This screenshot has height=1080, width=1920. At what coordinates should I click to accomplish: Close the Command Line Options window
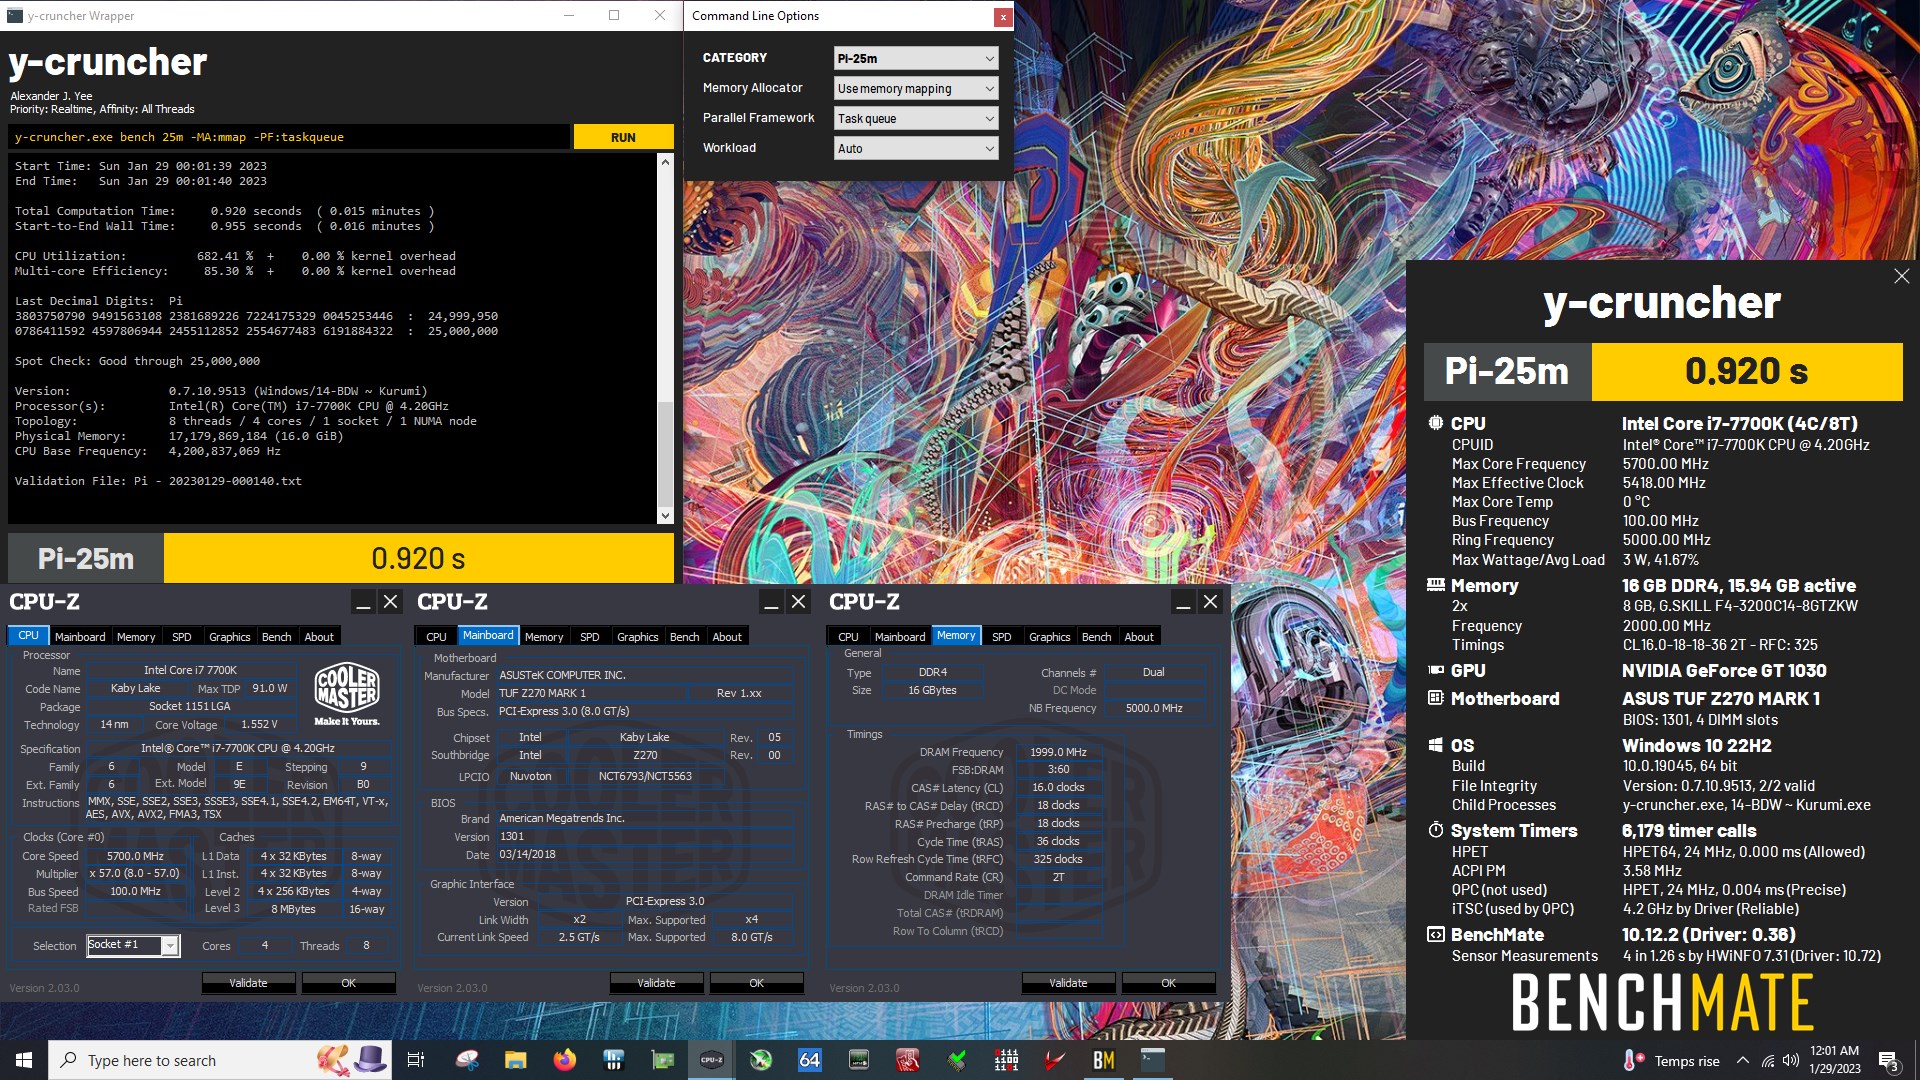tap(1002, 16)
